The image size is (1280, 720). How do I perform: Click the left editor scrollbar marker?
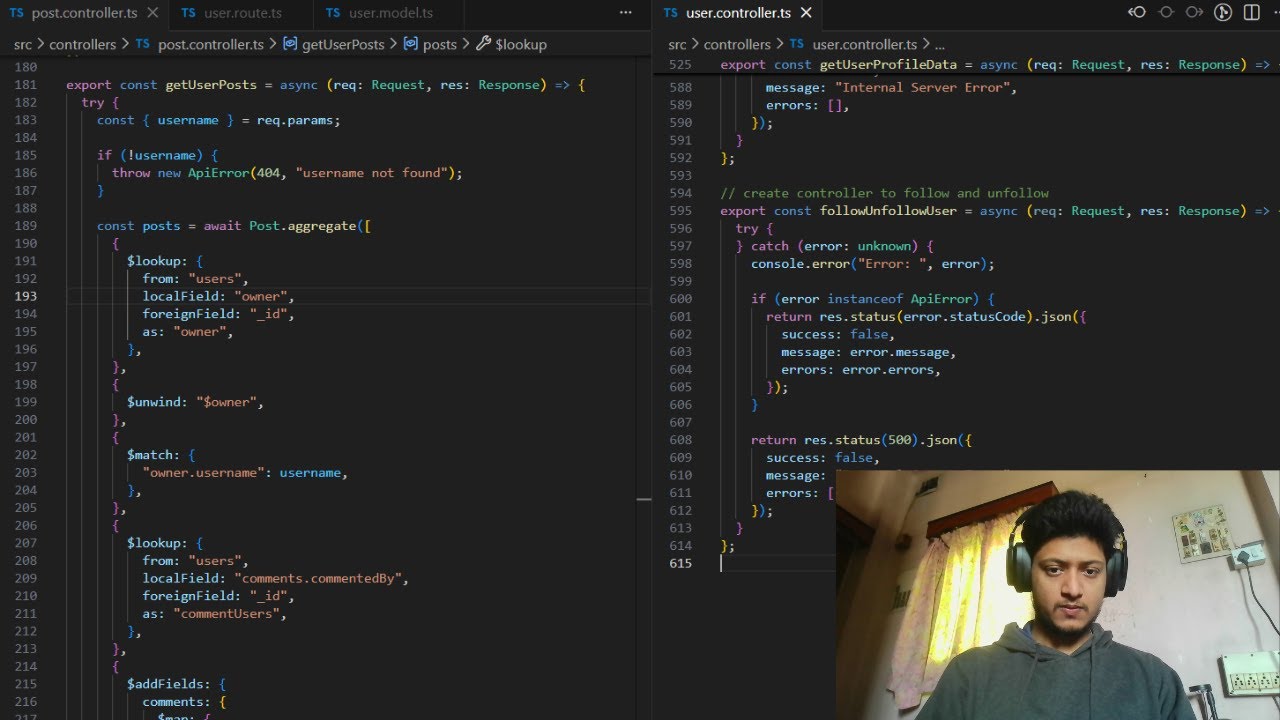click(644, 498)
